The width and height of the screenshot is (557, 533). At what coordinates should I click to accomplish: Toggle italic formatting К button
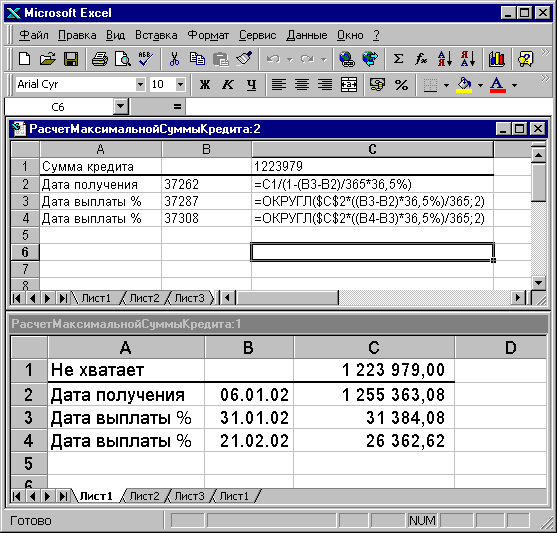click(x=228, y=85)
